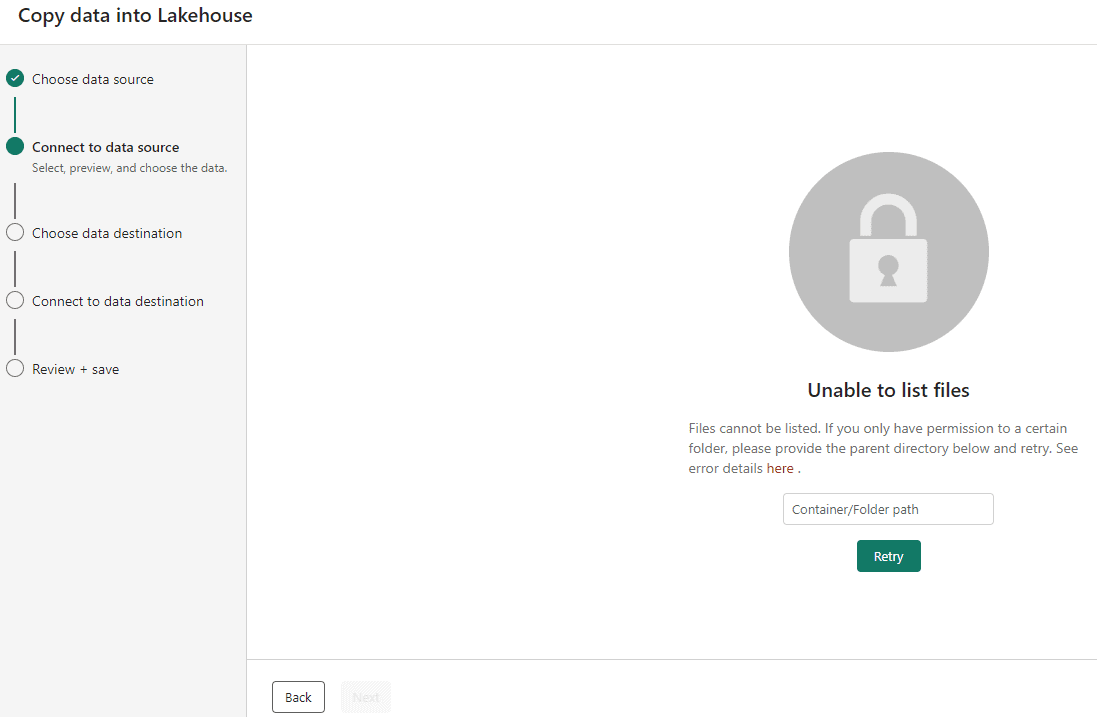Click the 'Unable to list files' heading

[x=889, y=390]
